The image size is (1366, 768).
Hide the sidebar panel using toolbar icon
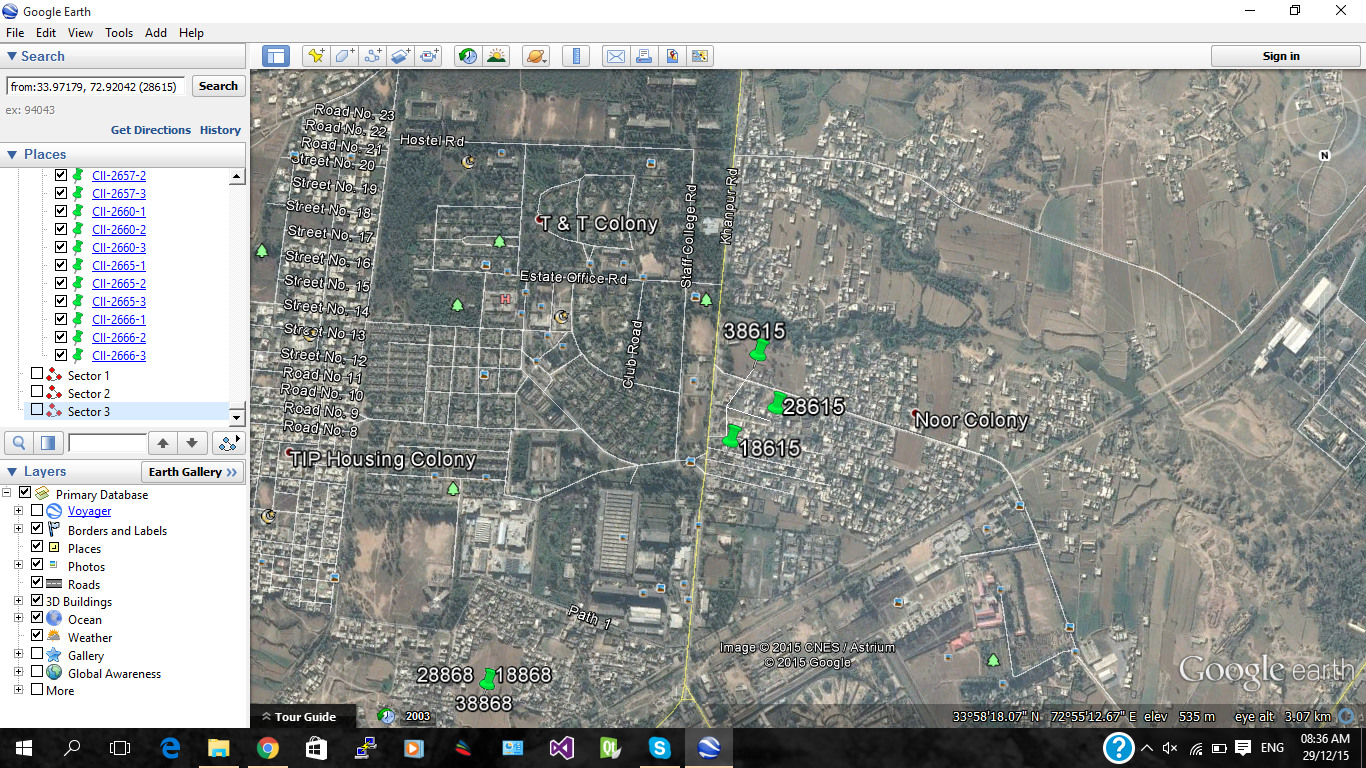click(276, 56)
